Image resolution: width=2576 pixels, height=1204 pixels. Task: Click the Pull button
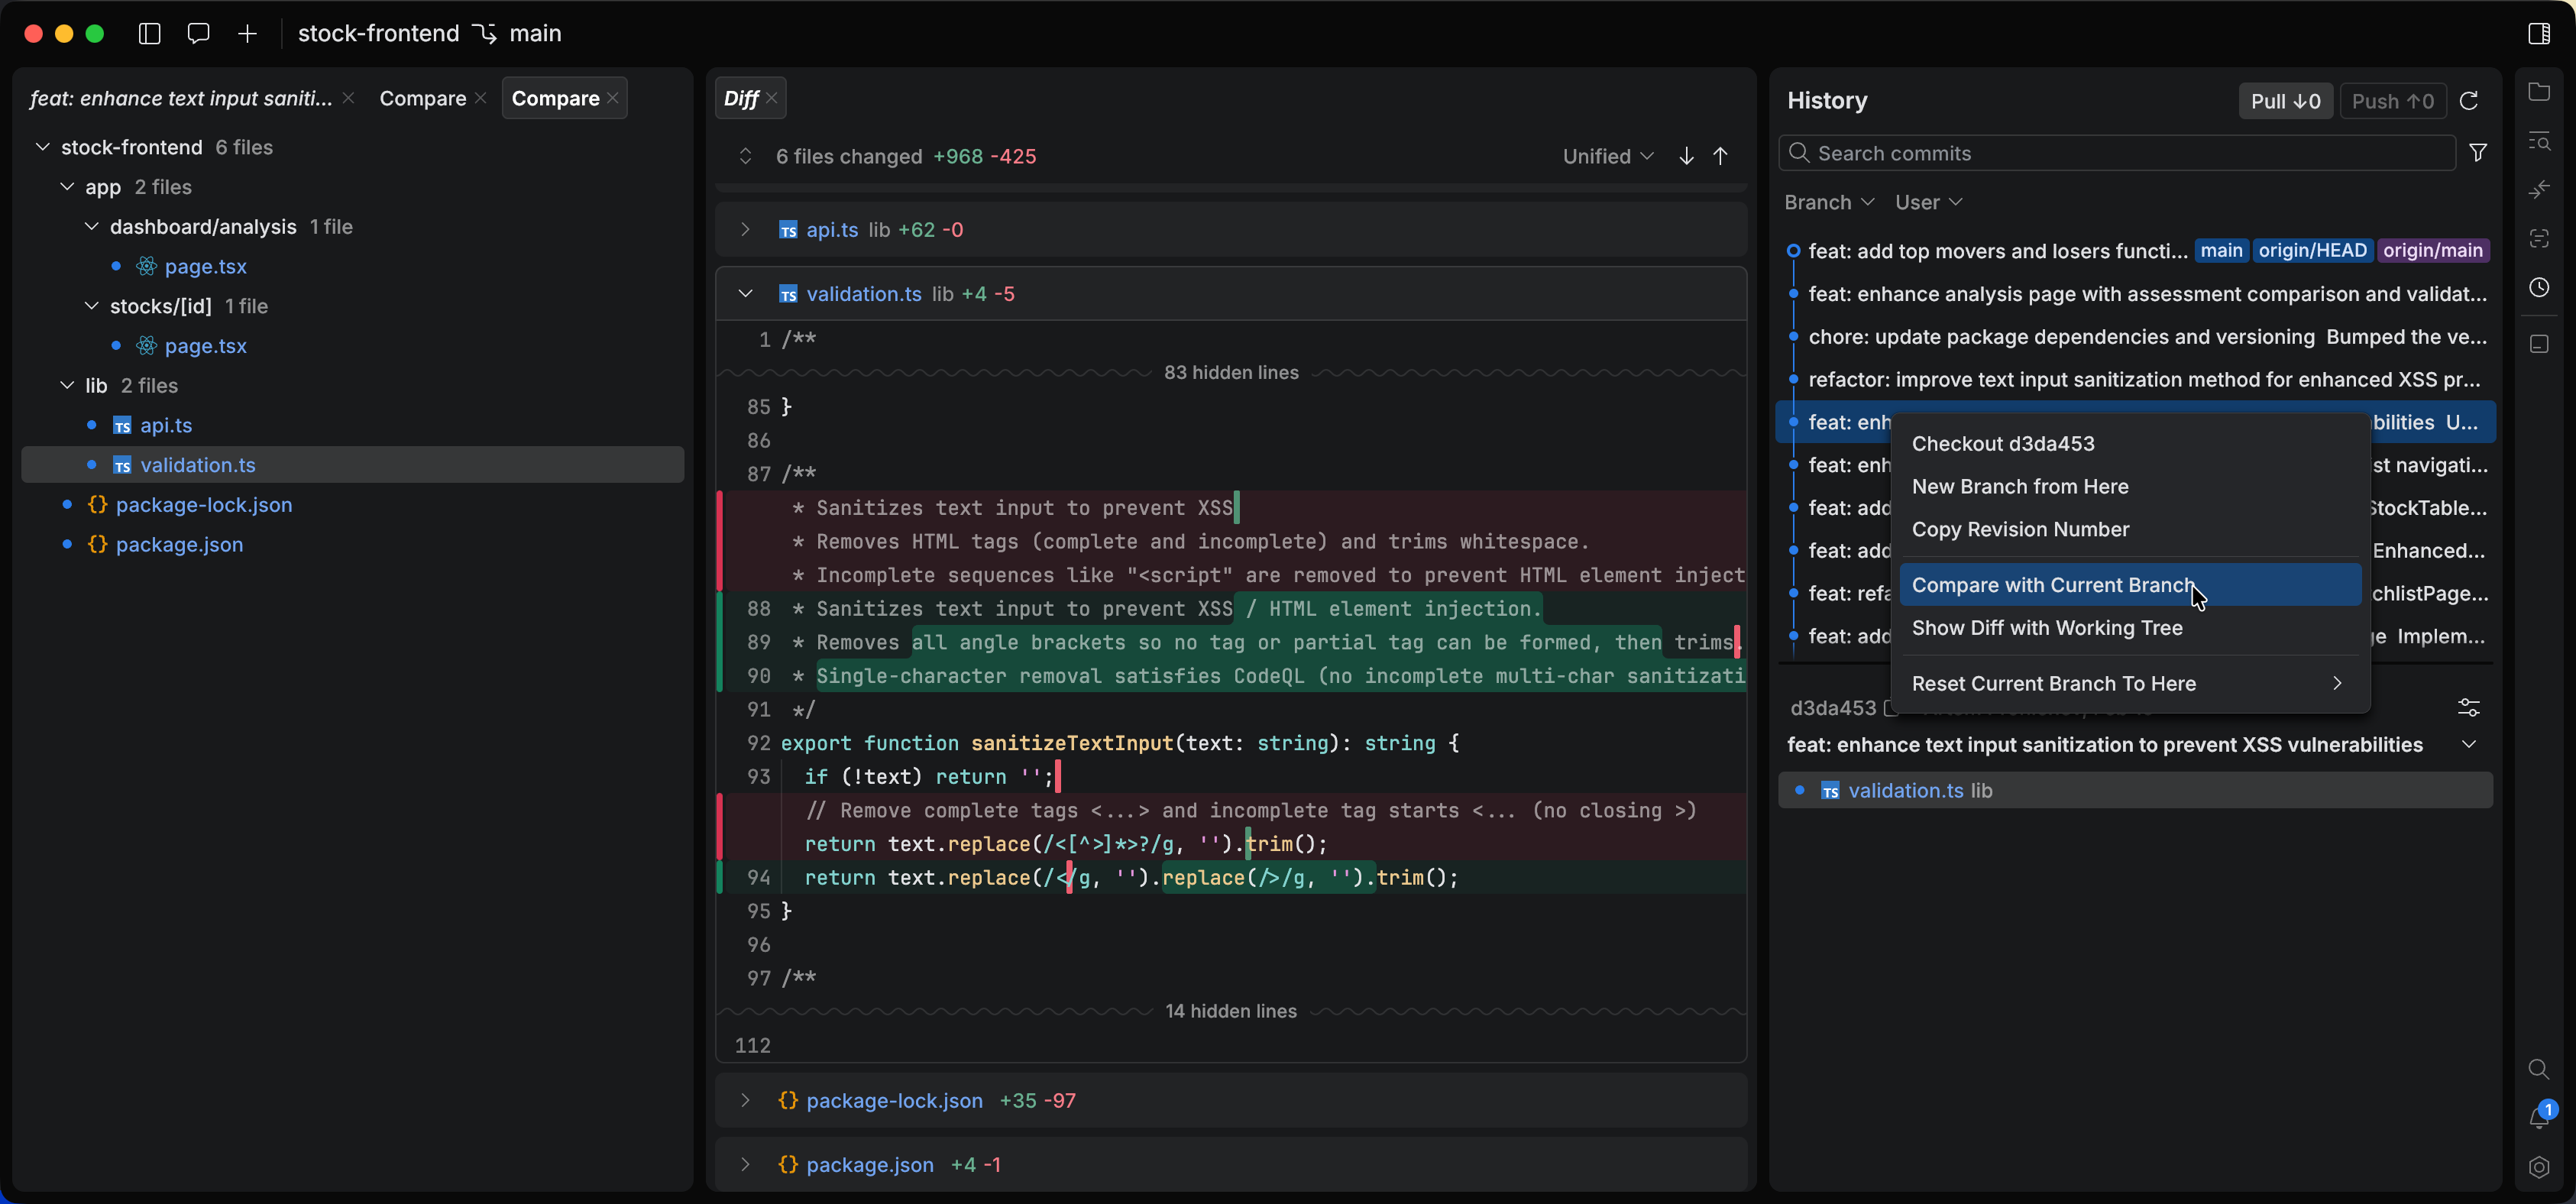pyautogui.click(x=2284, y=101)
